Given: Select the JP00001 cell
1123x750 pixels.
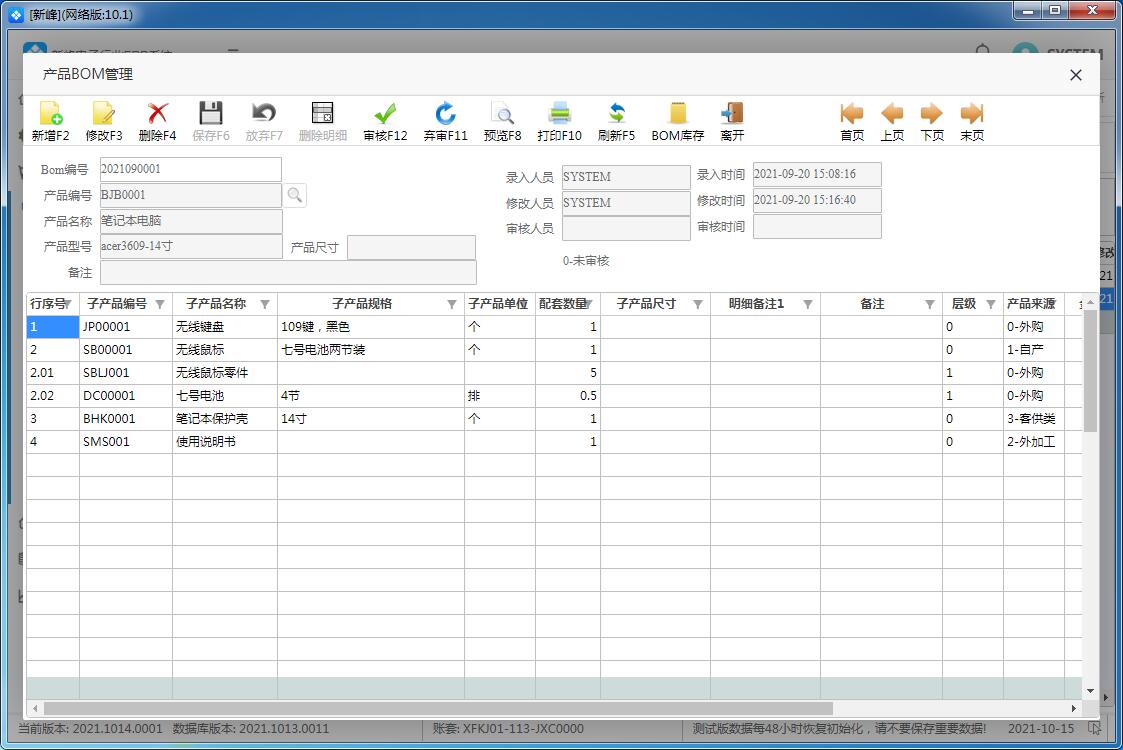Looking at the screenshot, I should click(x=125, y=327).
